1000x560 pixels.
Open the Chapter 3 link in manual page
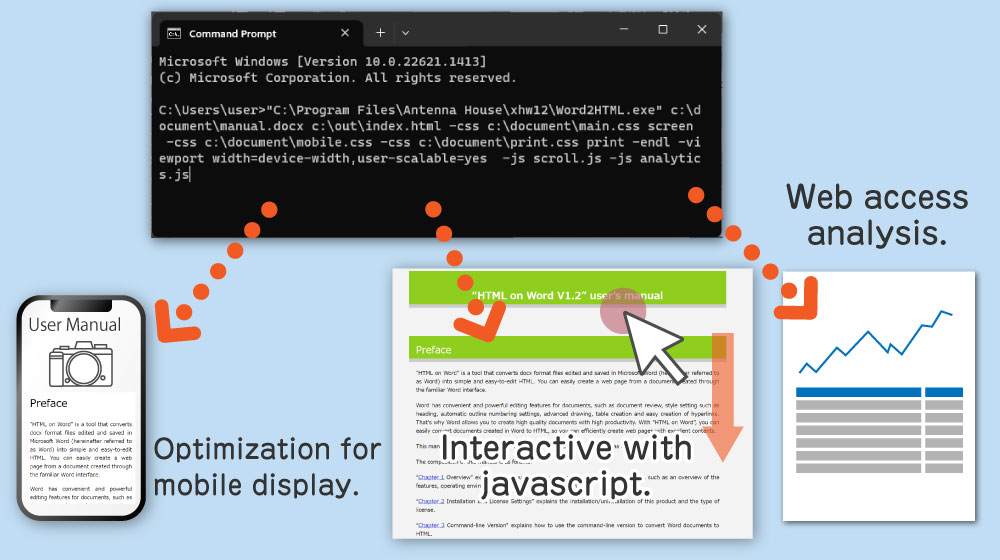pos(430,526)
